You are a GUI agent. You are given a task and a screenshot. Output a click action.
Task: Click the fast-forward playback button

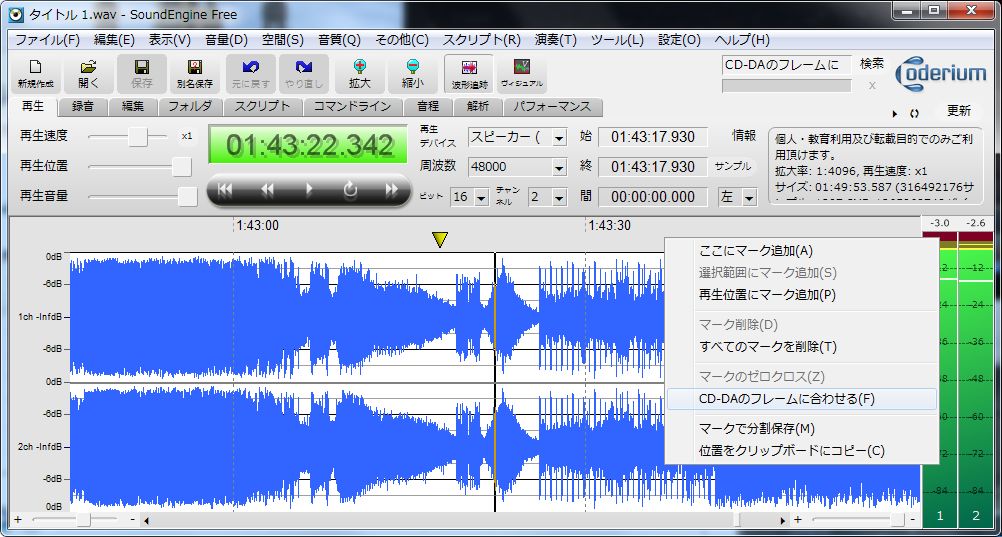(x=392, y=190)
